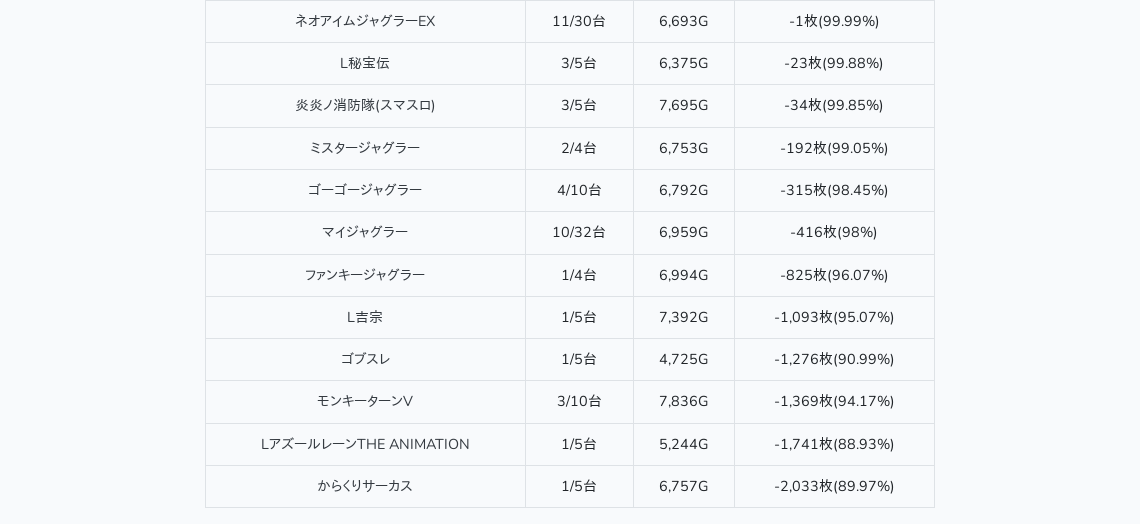
Task: Select the L吉宗 machine name
Action: click(x=365, y=317)
